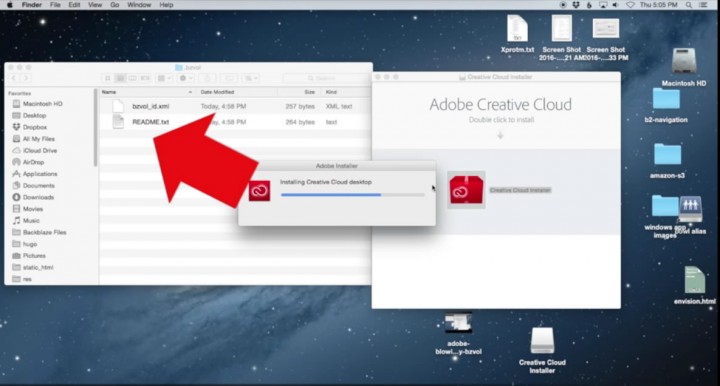The height and width of the screenshot is (386, 720).
Task: Open Pictures in Finder sidebar
Action: pyautogui.click(x=34, y=256)
